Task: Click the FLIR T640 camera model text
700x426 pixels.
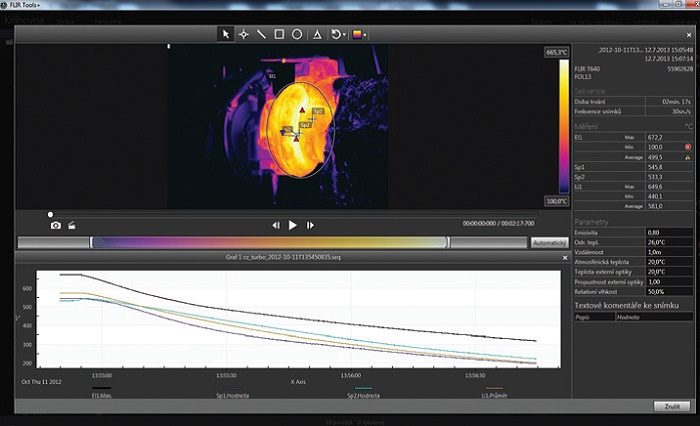Action: tap(587, 69)
